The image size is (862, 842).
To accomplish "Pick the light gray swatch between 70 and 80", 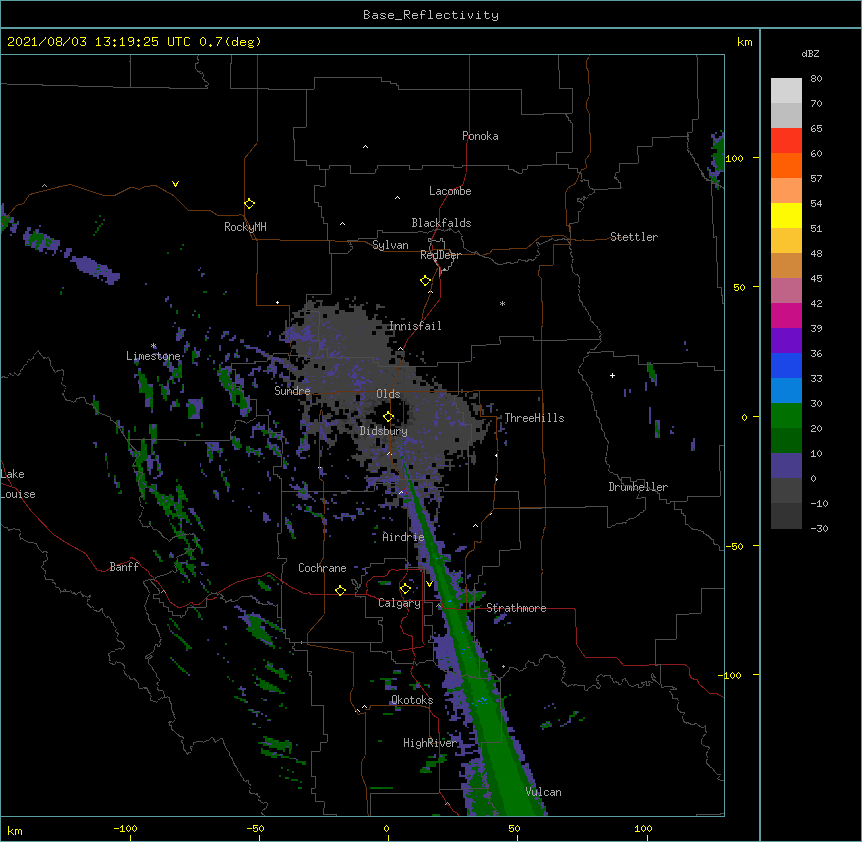I will (786, 91).
